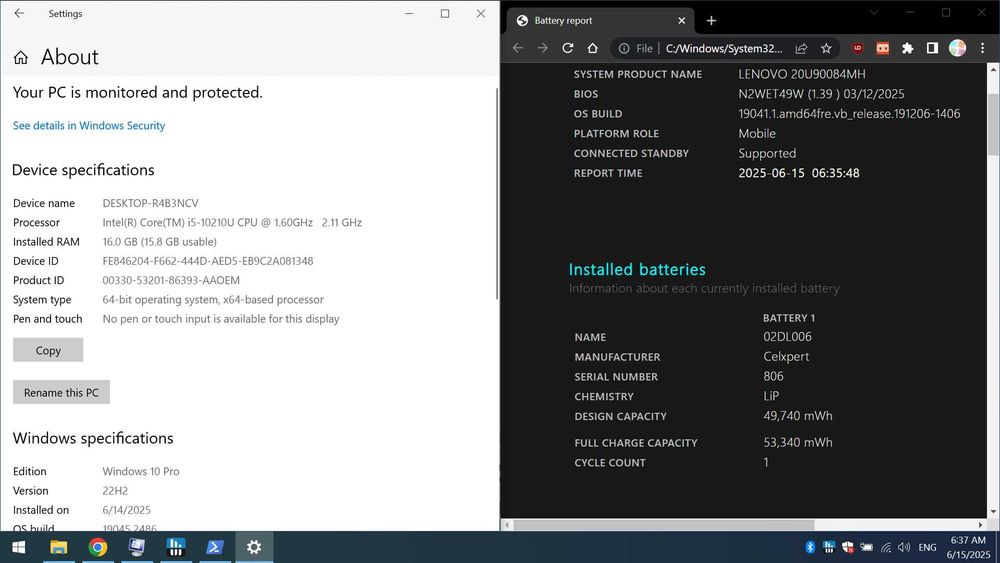Open Windows Security tray icon
Screen dimensions: 1000x563
point(848,547)
